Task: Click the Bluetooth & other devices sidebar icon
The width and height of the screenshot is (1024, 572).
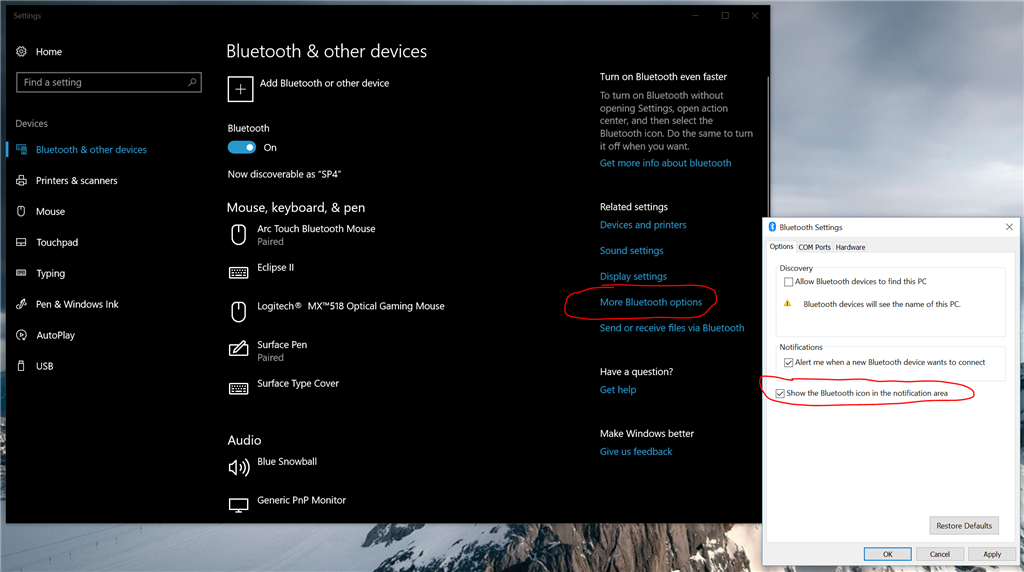Action: (22, 150)
